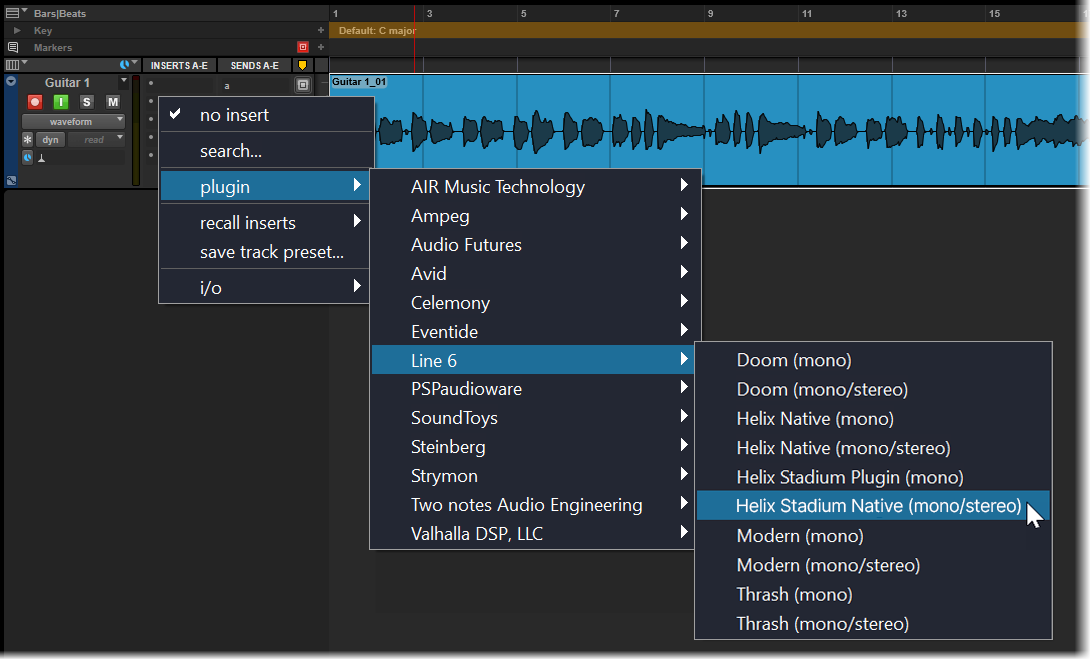Click bar 9 on the Bars|Beats ruler
This screenshot has width=1091, height=660.
710,13
